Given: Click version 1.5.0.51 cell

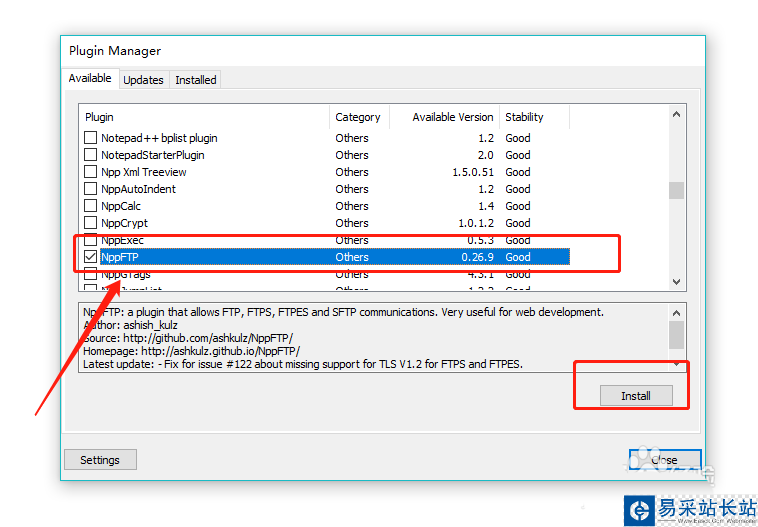Looking at the screenshot, I should pyautogui.click(x=473, y=172).
